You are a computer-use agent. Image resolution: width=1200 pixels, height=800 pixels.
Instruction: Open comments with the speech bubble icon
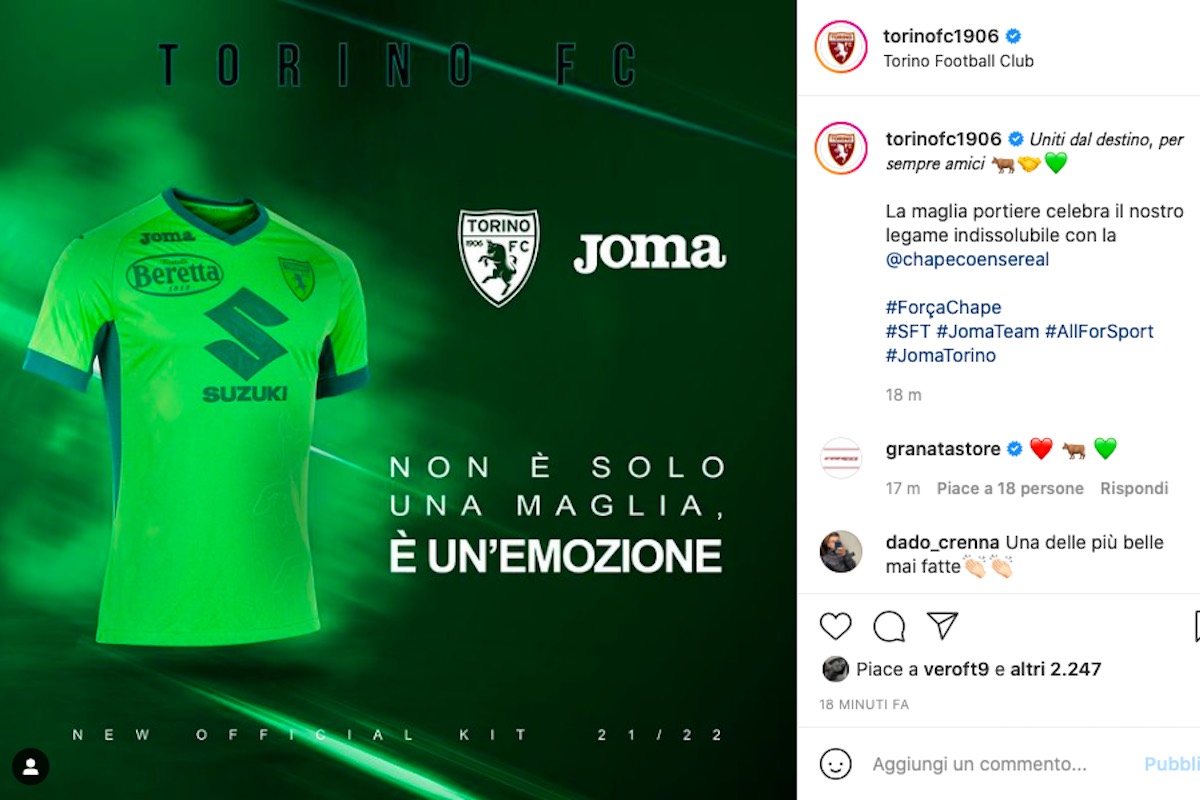click(x=889, y=626)
